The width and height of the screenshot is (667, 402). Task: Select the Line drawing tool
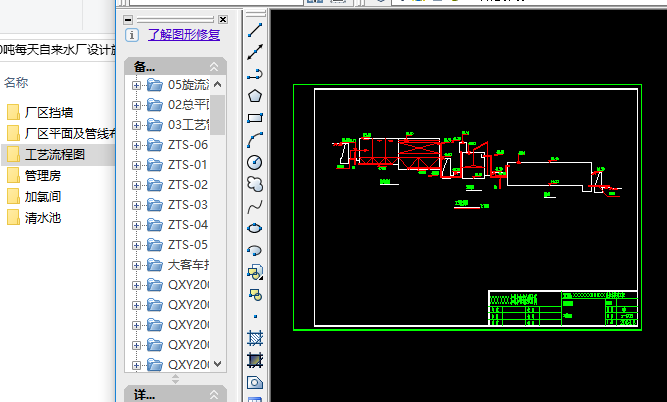[x=255, y=30]
